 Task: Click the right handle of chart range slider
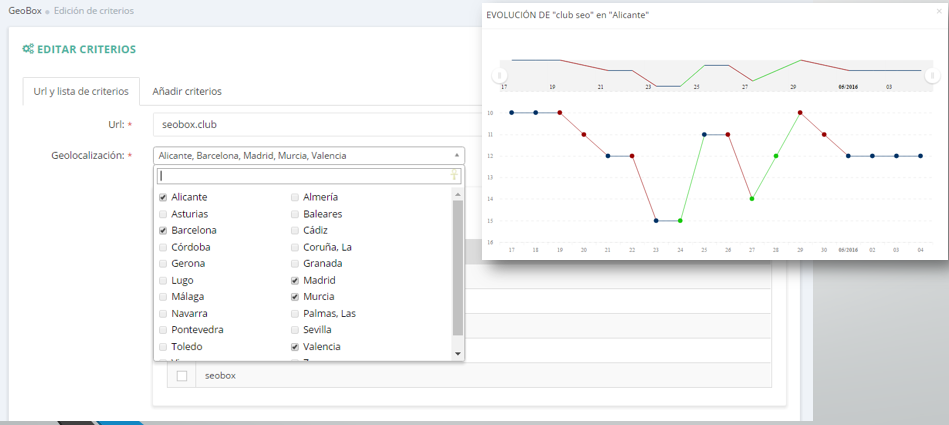coord(932,75)
